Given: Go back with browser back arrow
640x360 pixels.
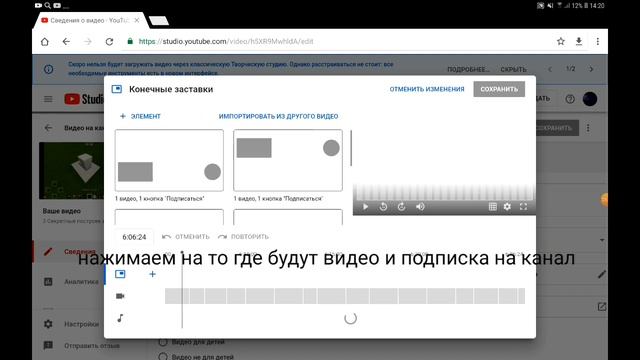Looking at the screenshot, I should [x=66, y=41].
